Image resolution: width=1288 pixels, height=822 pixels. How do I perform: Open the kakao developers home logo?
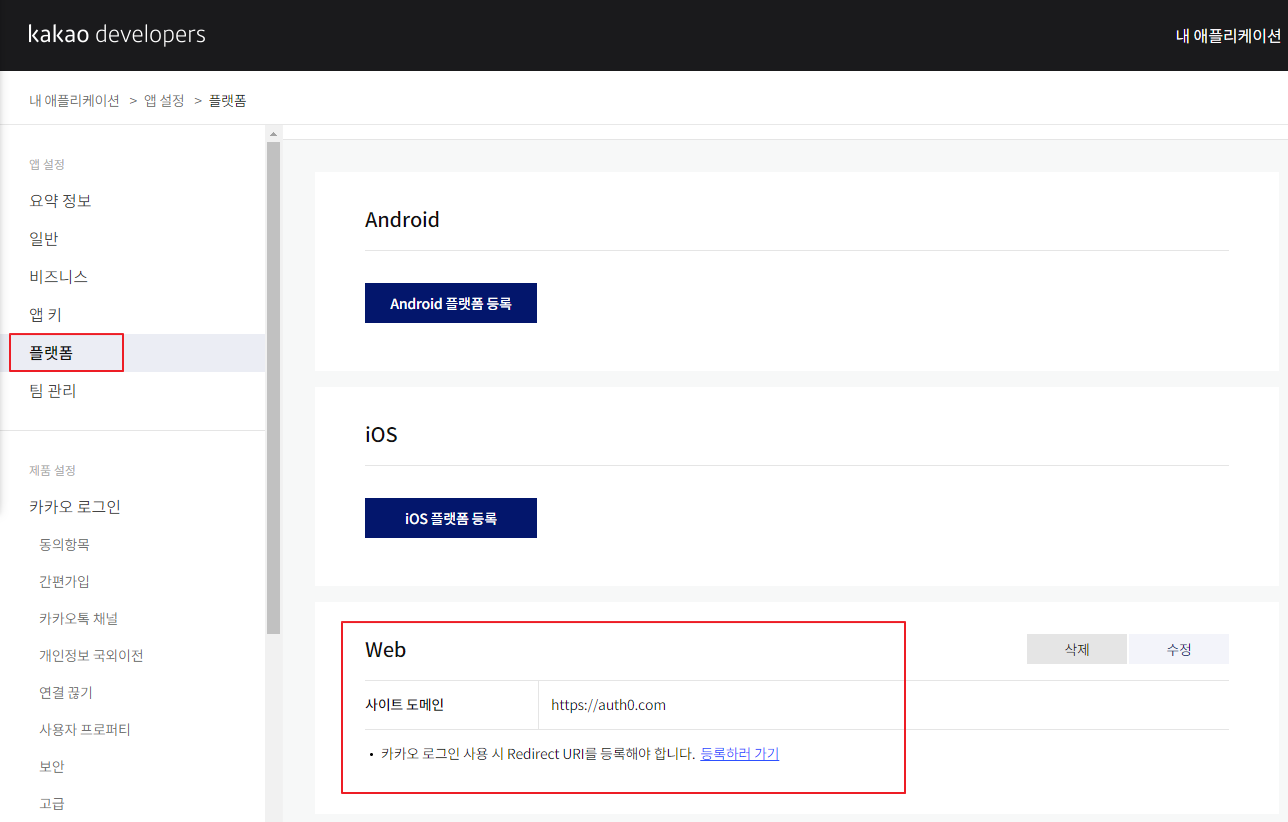click(117, 34)
